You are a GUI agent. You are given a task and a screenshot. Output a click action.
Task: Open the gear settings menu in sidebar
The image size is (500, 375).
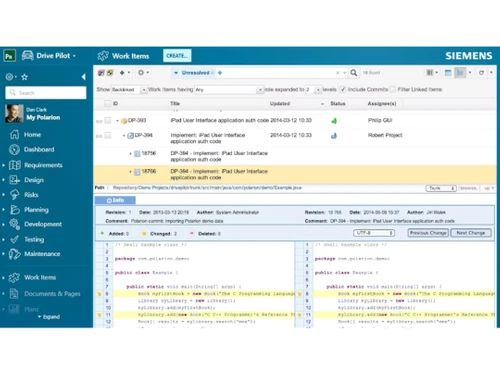point(11,77)
